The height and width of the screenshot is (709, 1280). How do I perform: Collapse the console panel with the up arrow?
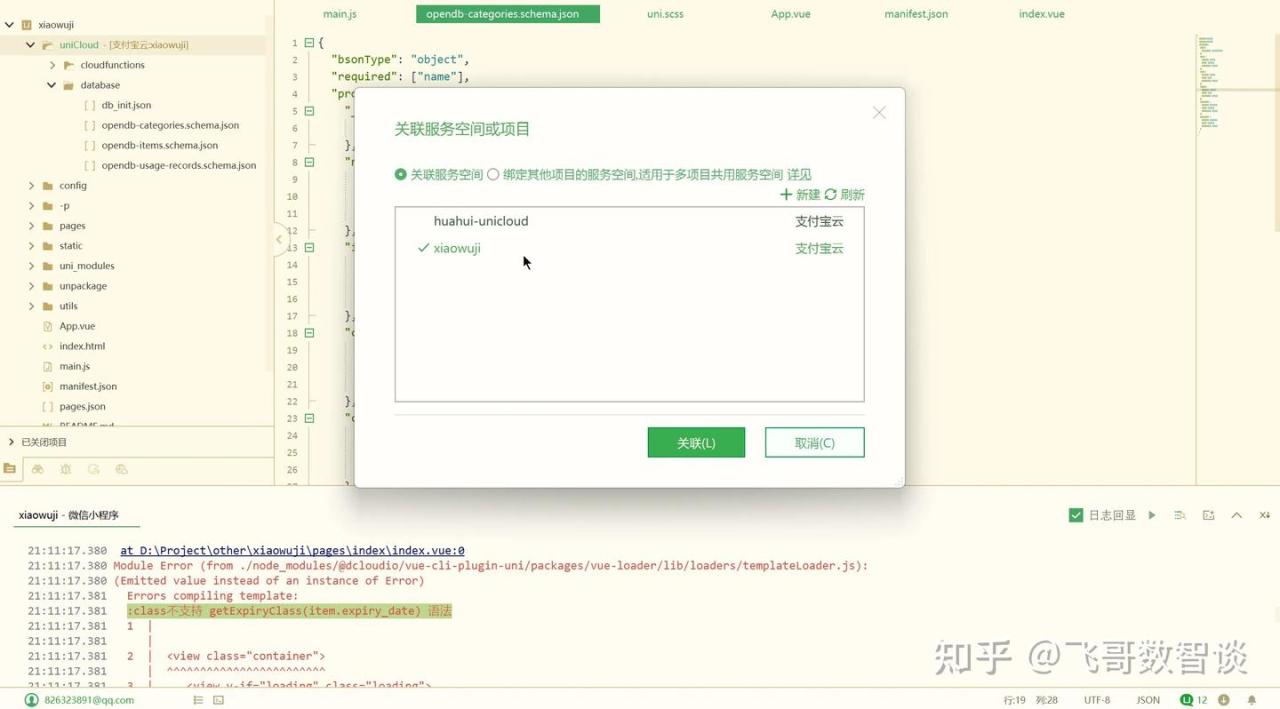[1236, 515]
